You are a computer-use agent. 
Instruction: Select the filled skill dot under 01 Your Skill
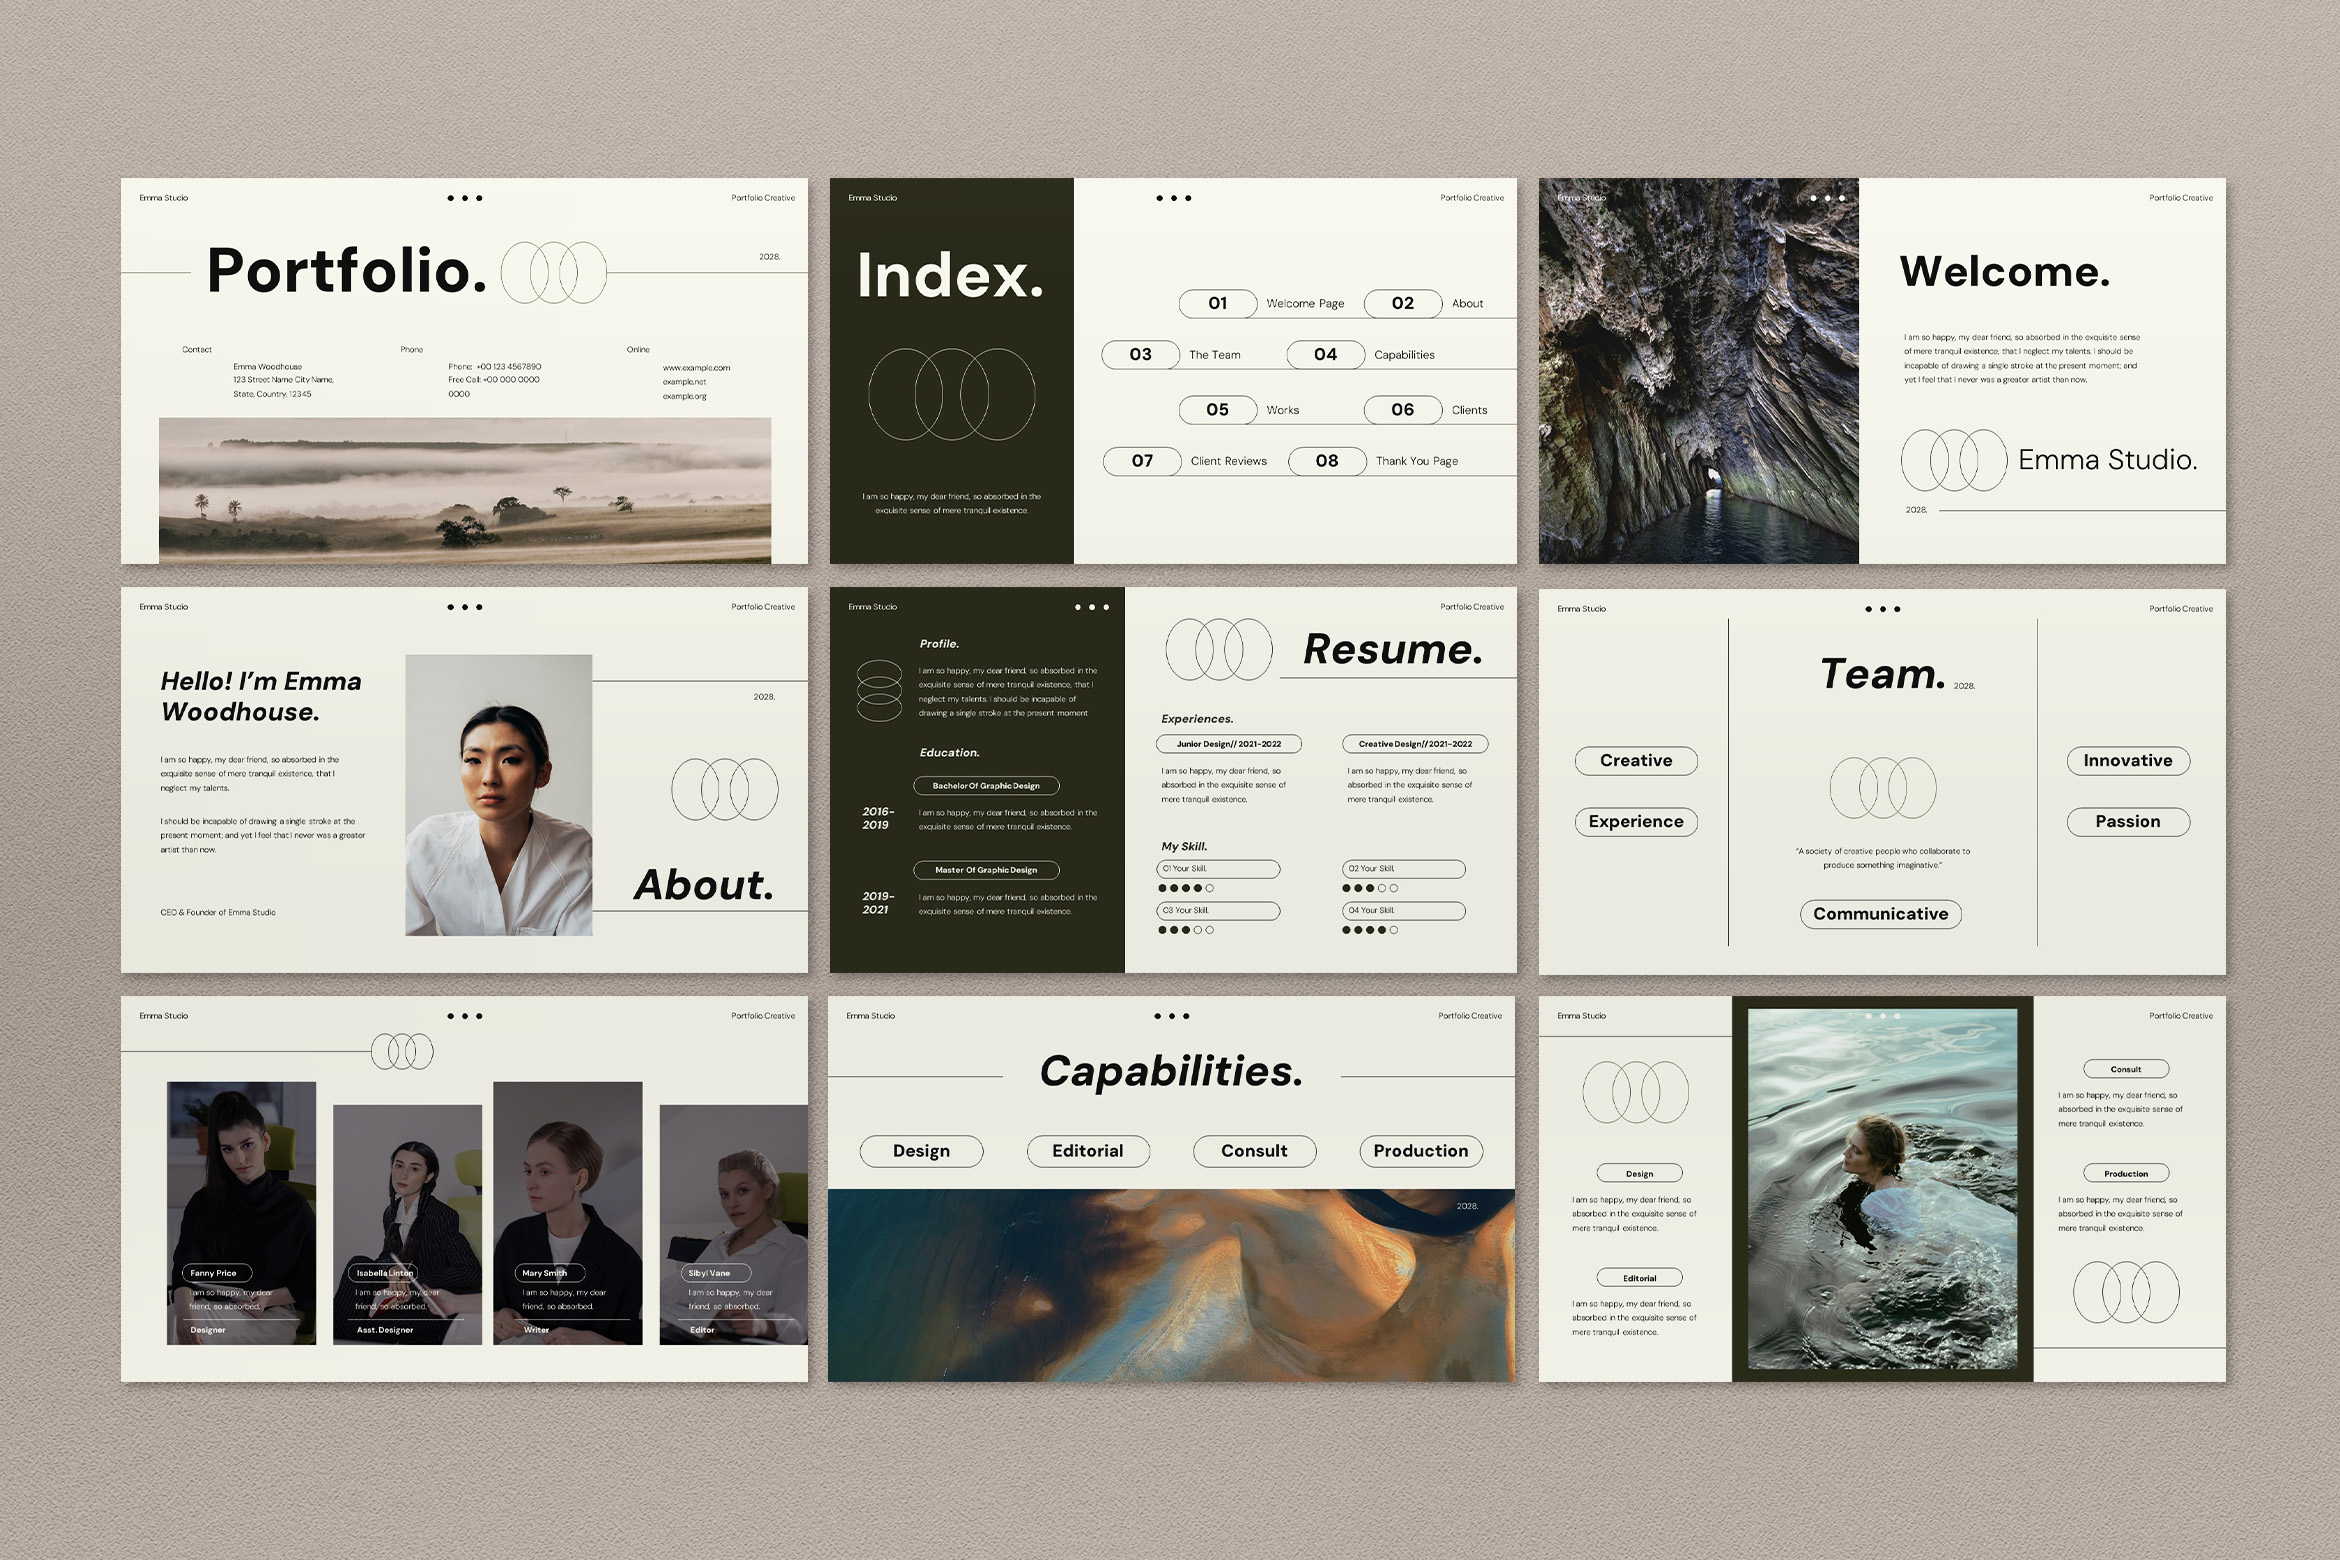pyautogui.click(x=1163, y=889)
